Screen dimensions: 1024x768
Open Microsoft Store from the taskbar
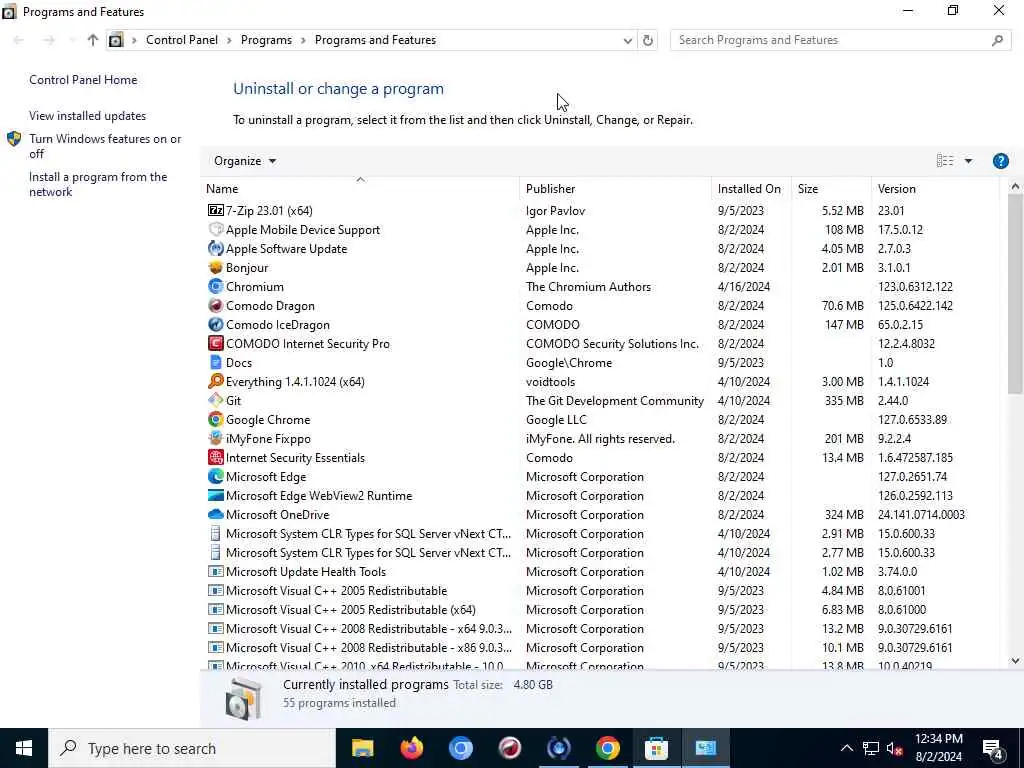(656, 748)
